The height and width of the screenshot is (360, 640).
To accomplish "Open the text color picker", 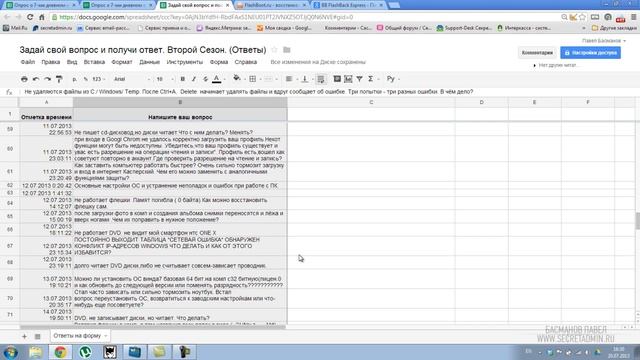I will 217,79.
